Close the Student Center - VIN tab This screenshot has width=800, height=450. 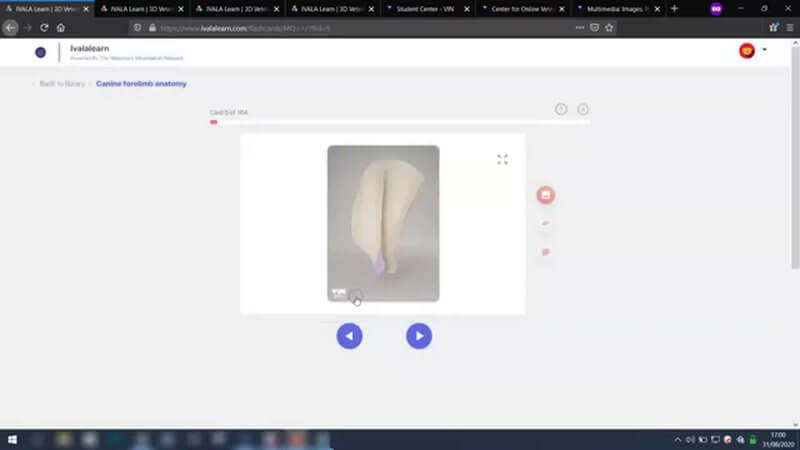click(466, 9)
